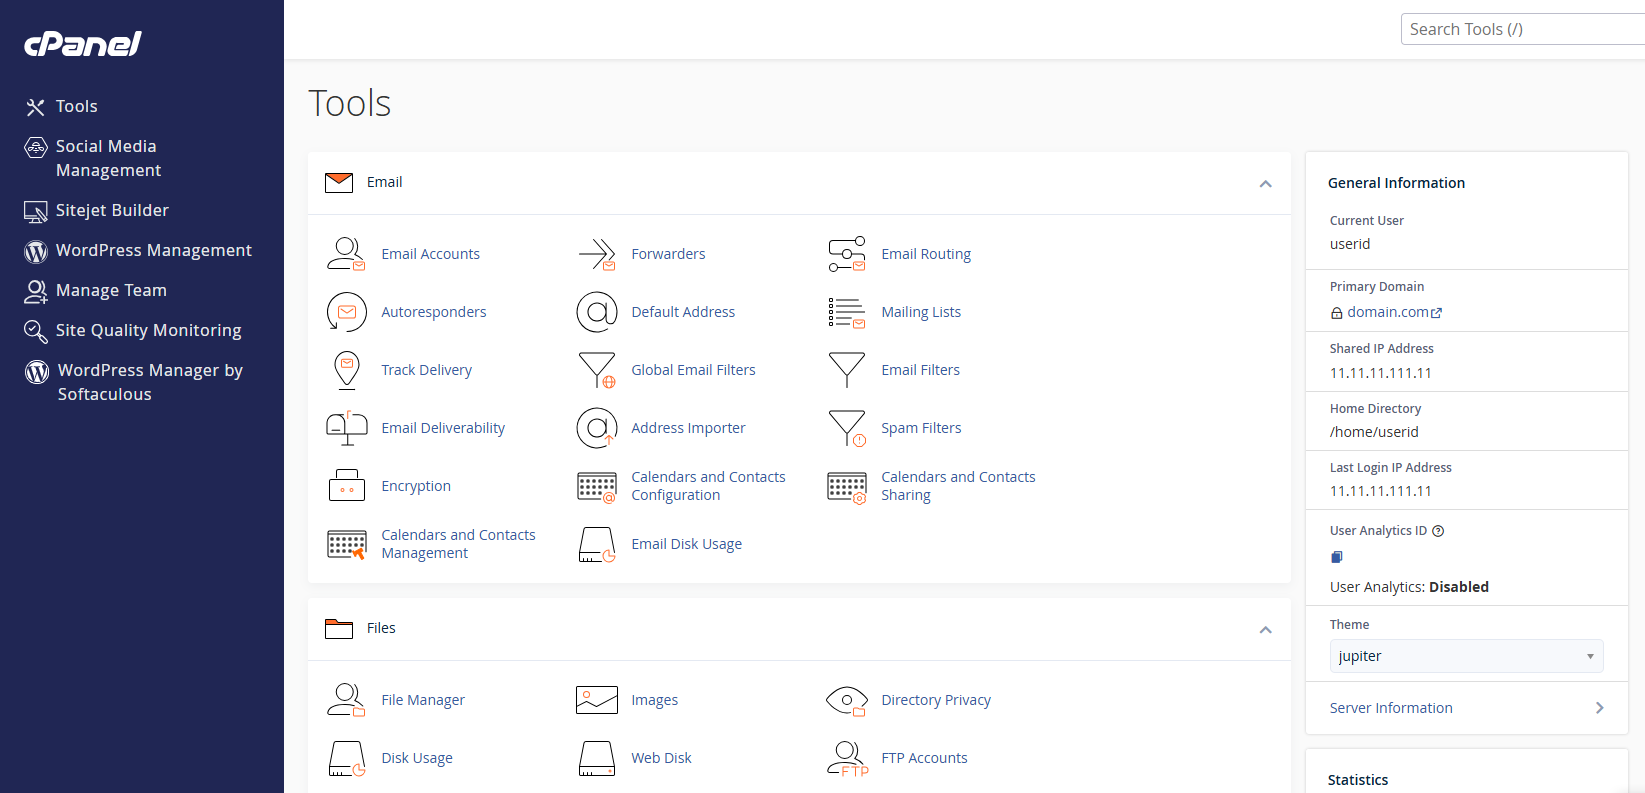Click the Spam Filters funnel icon
1645x793 pixels.
847,428
